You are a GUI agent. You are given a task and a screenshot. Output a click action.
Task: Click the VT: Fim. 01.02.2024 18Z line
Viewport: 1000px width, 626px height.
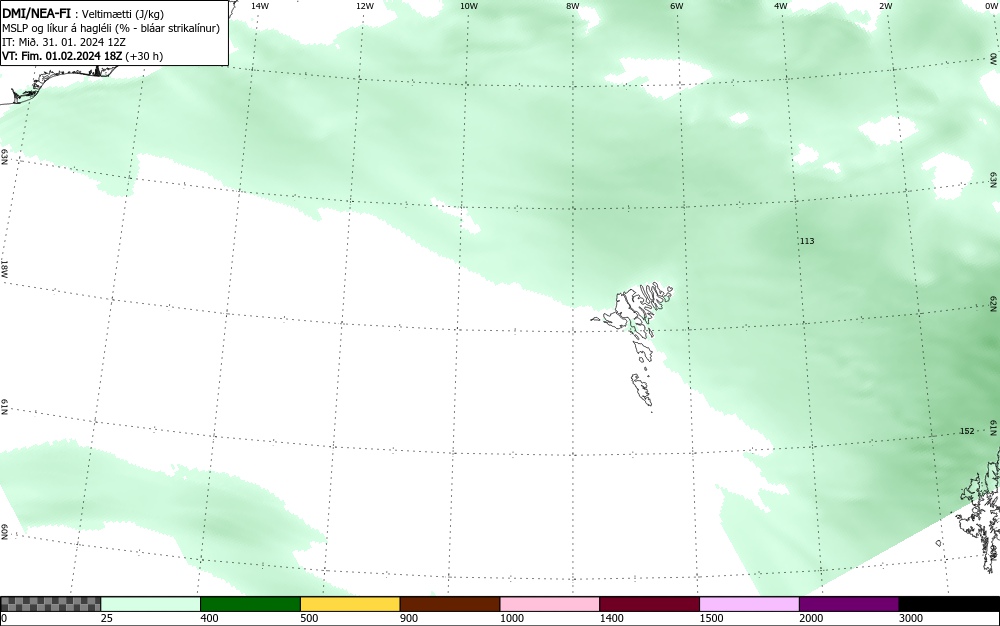(x=82, y=56)
